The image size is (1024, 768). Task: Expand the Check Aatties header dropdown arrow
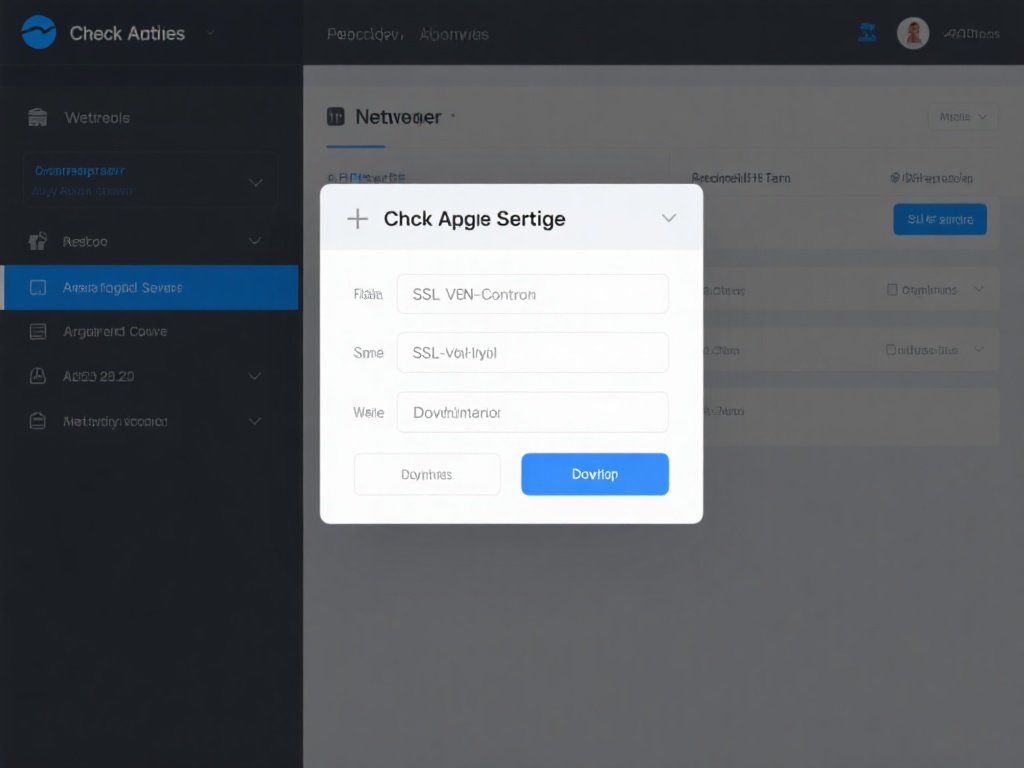pyautogui.click(x=211, y=33)
